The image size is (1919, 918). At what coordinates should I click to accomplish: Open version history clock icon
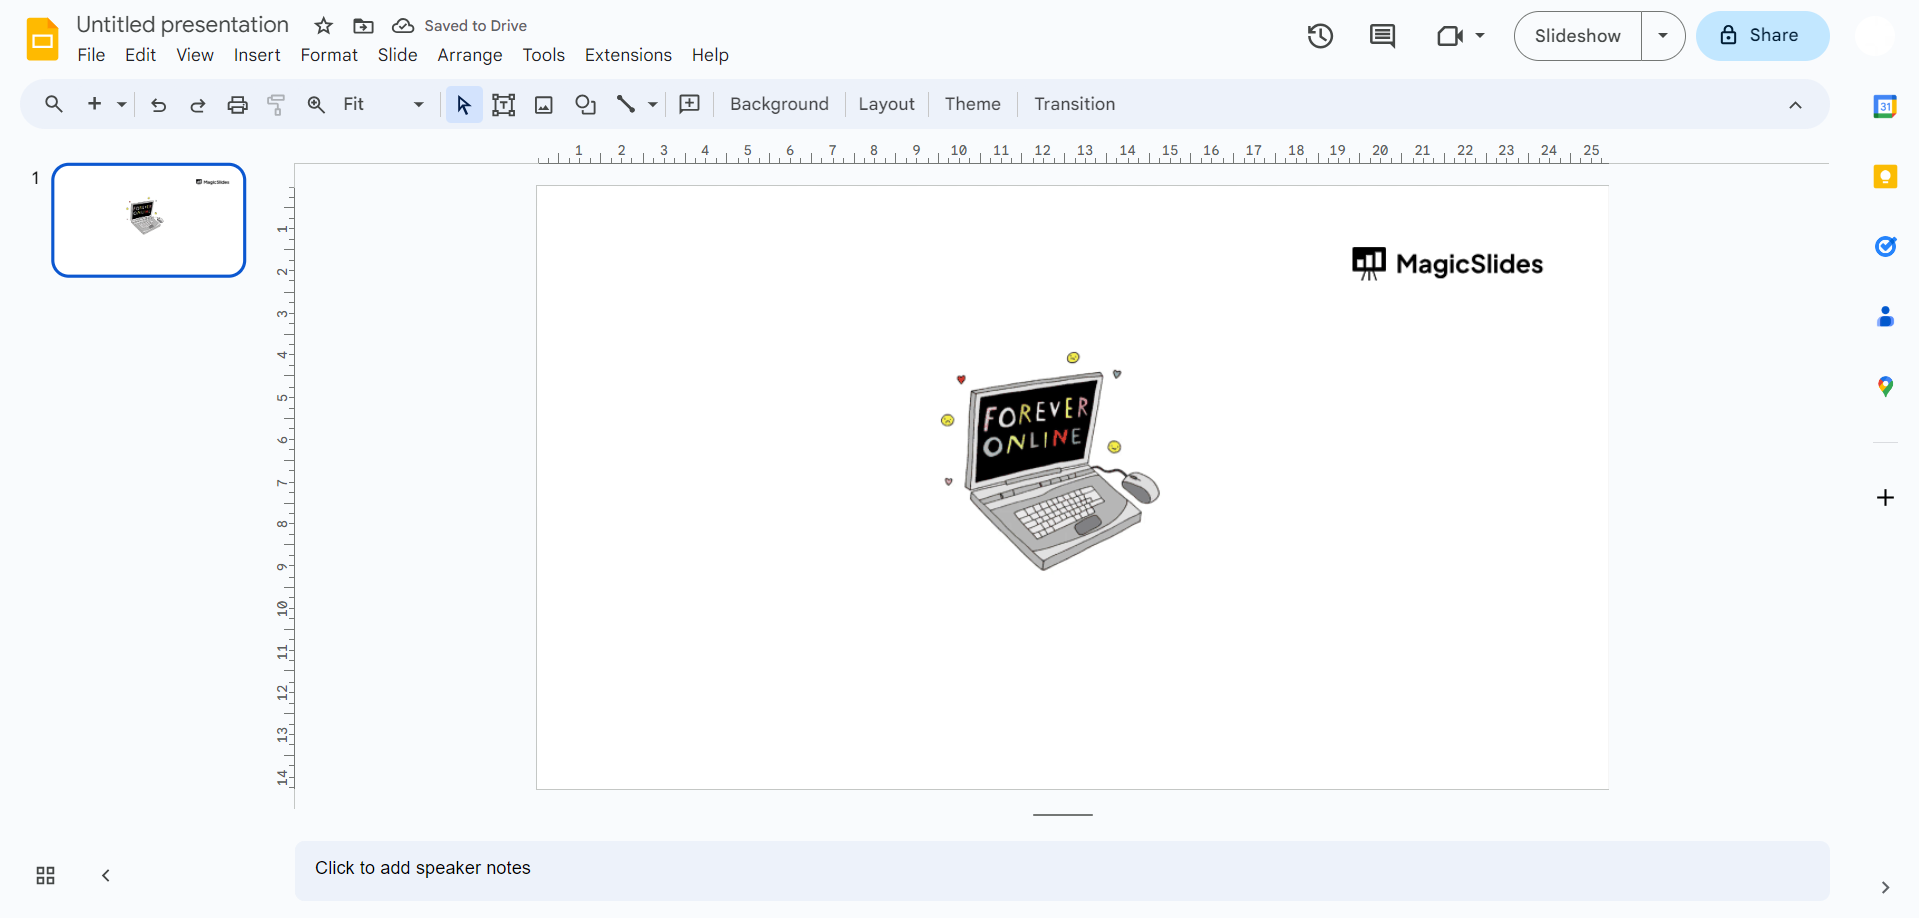(1320, 36)
